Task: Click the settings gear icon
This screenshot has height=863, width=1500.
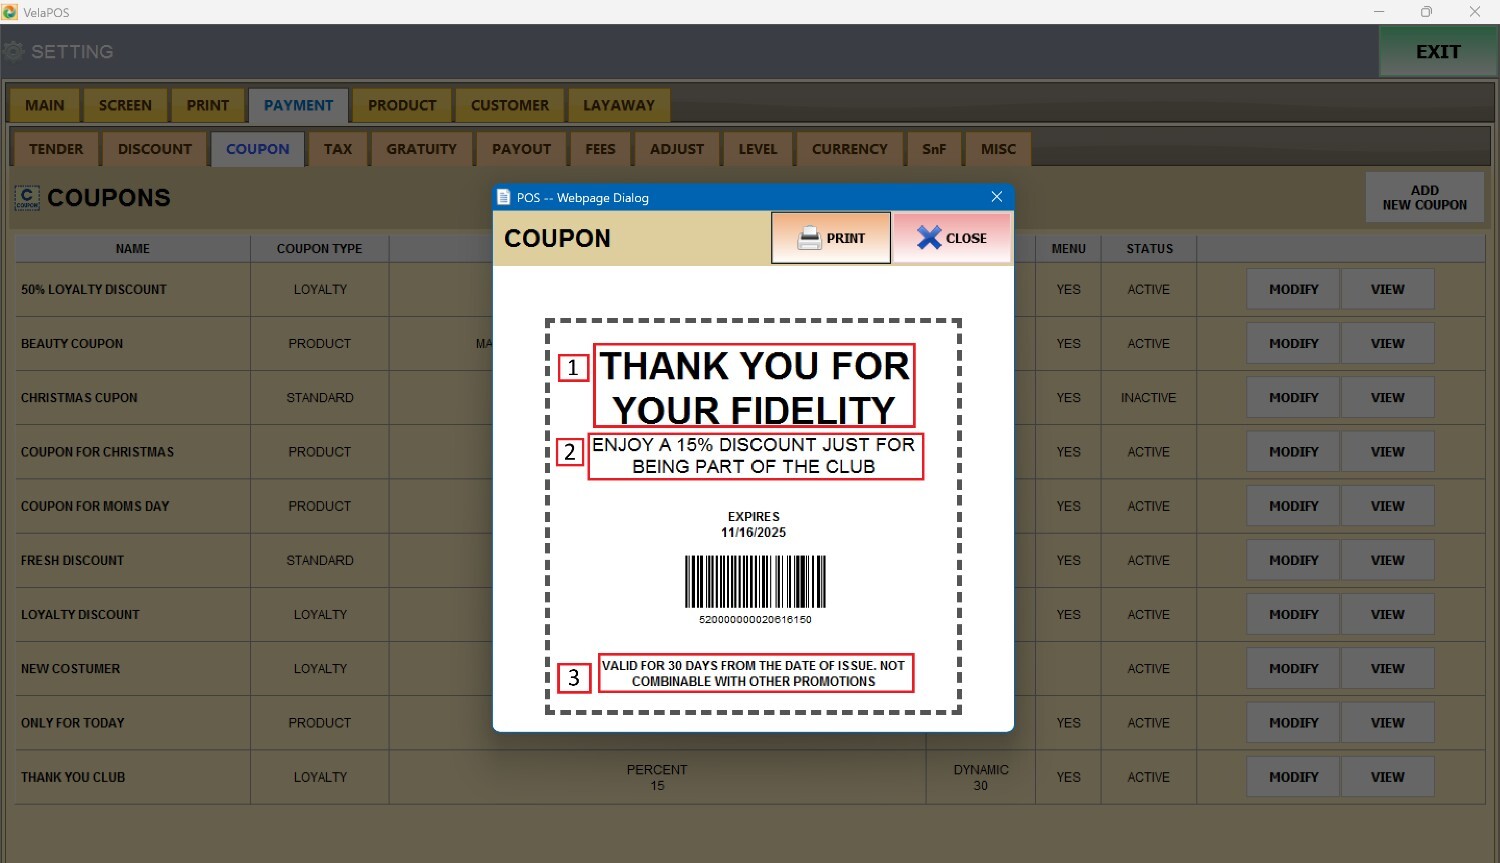Action: click(x=14, y=52)
